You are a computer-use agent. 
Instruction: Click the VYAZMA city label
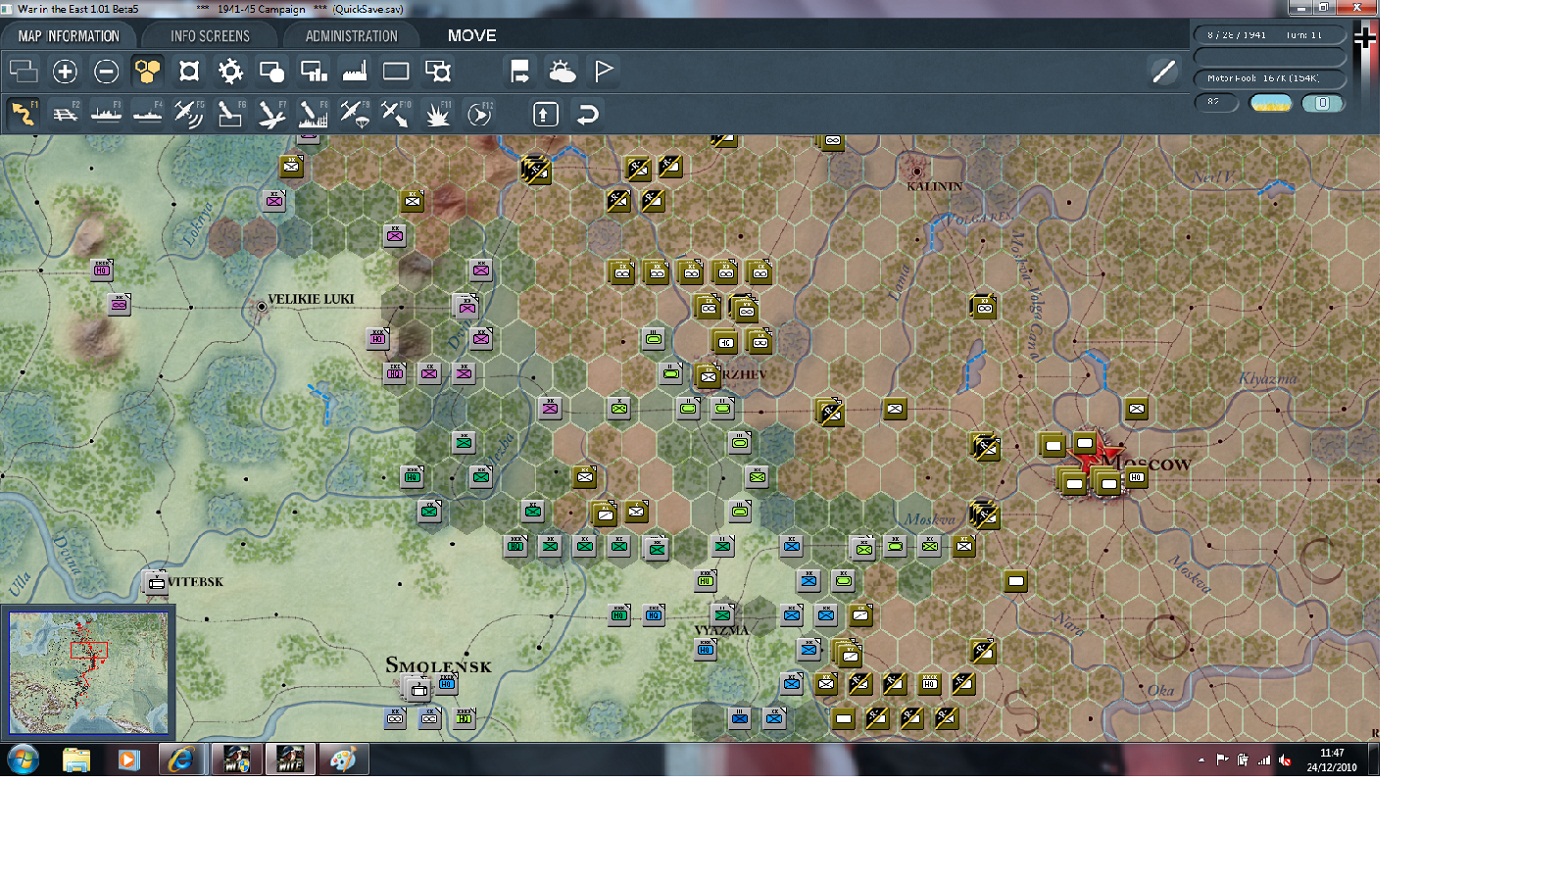pyautogui.click(x=722, y=630)
